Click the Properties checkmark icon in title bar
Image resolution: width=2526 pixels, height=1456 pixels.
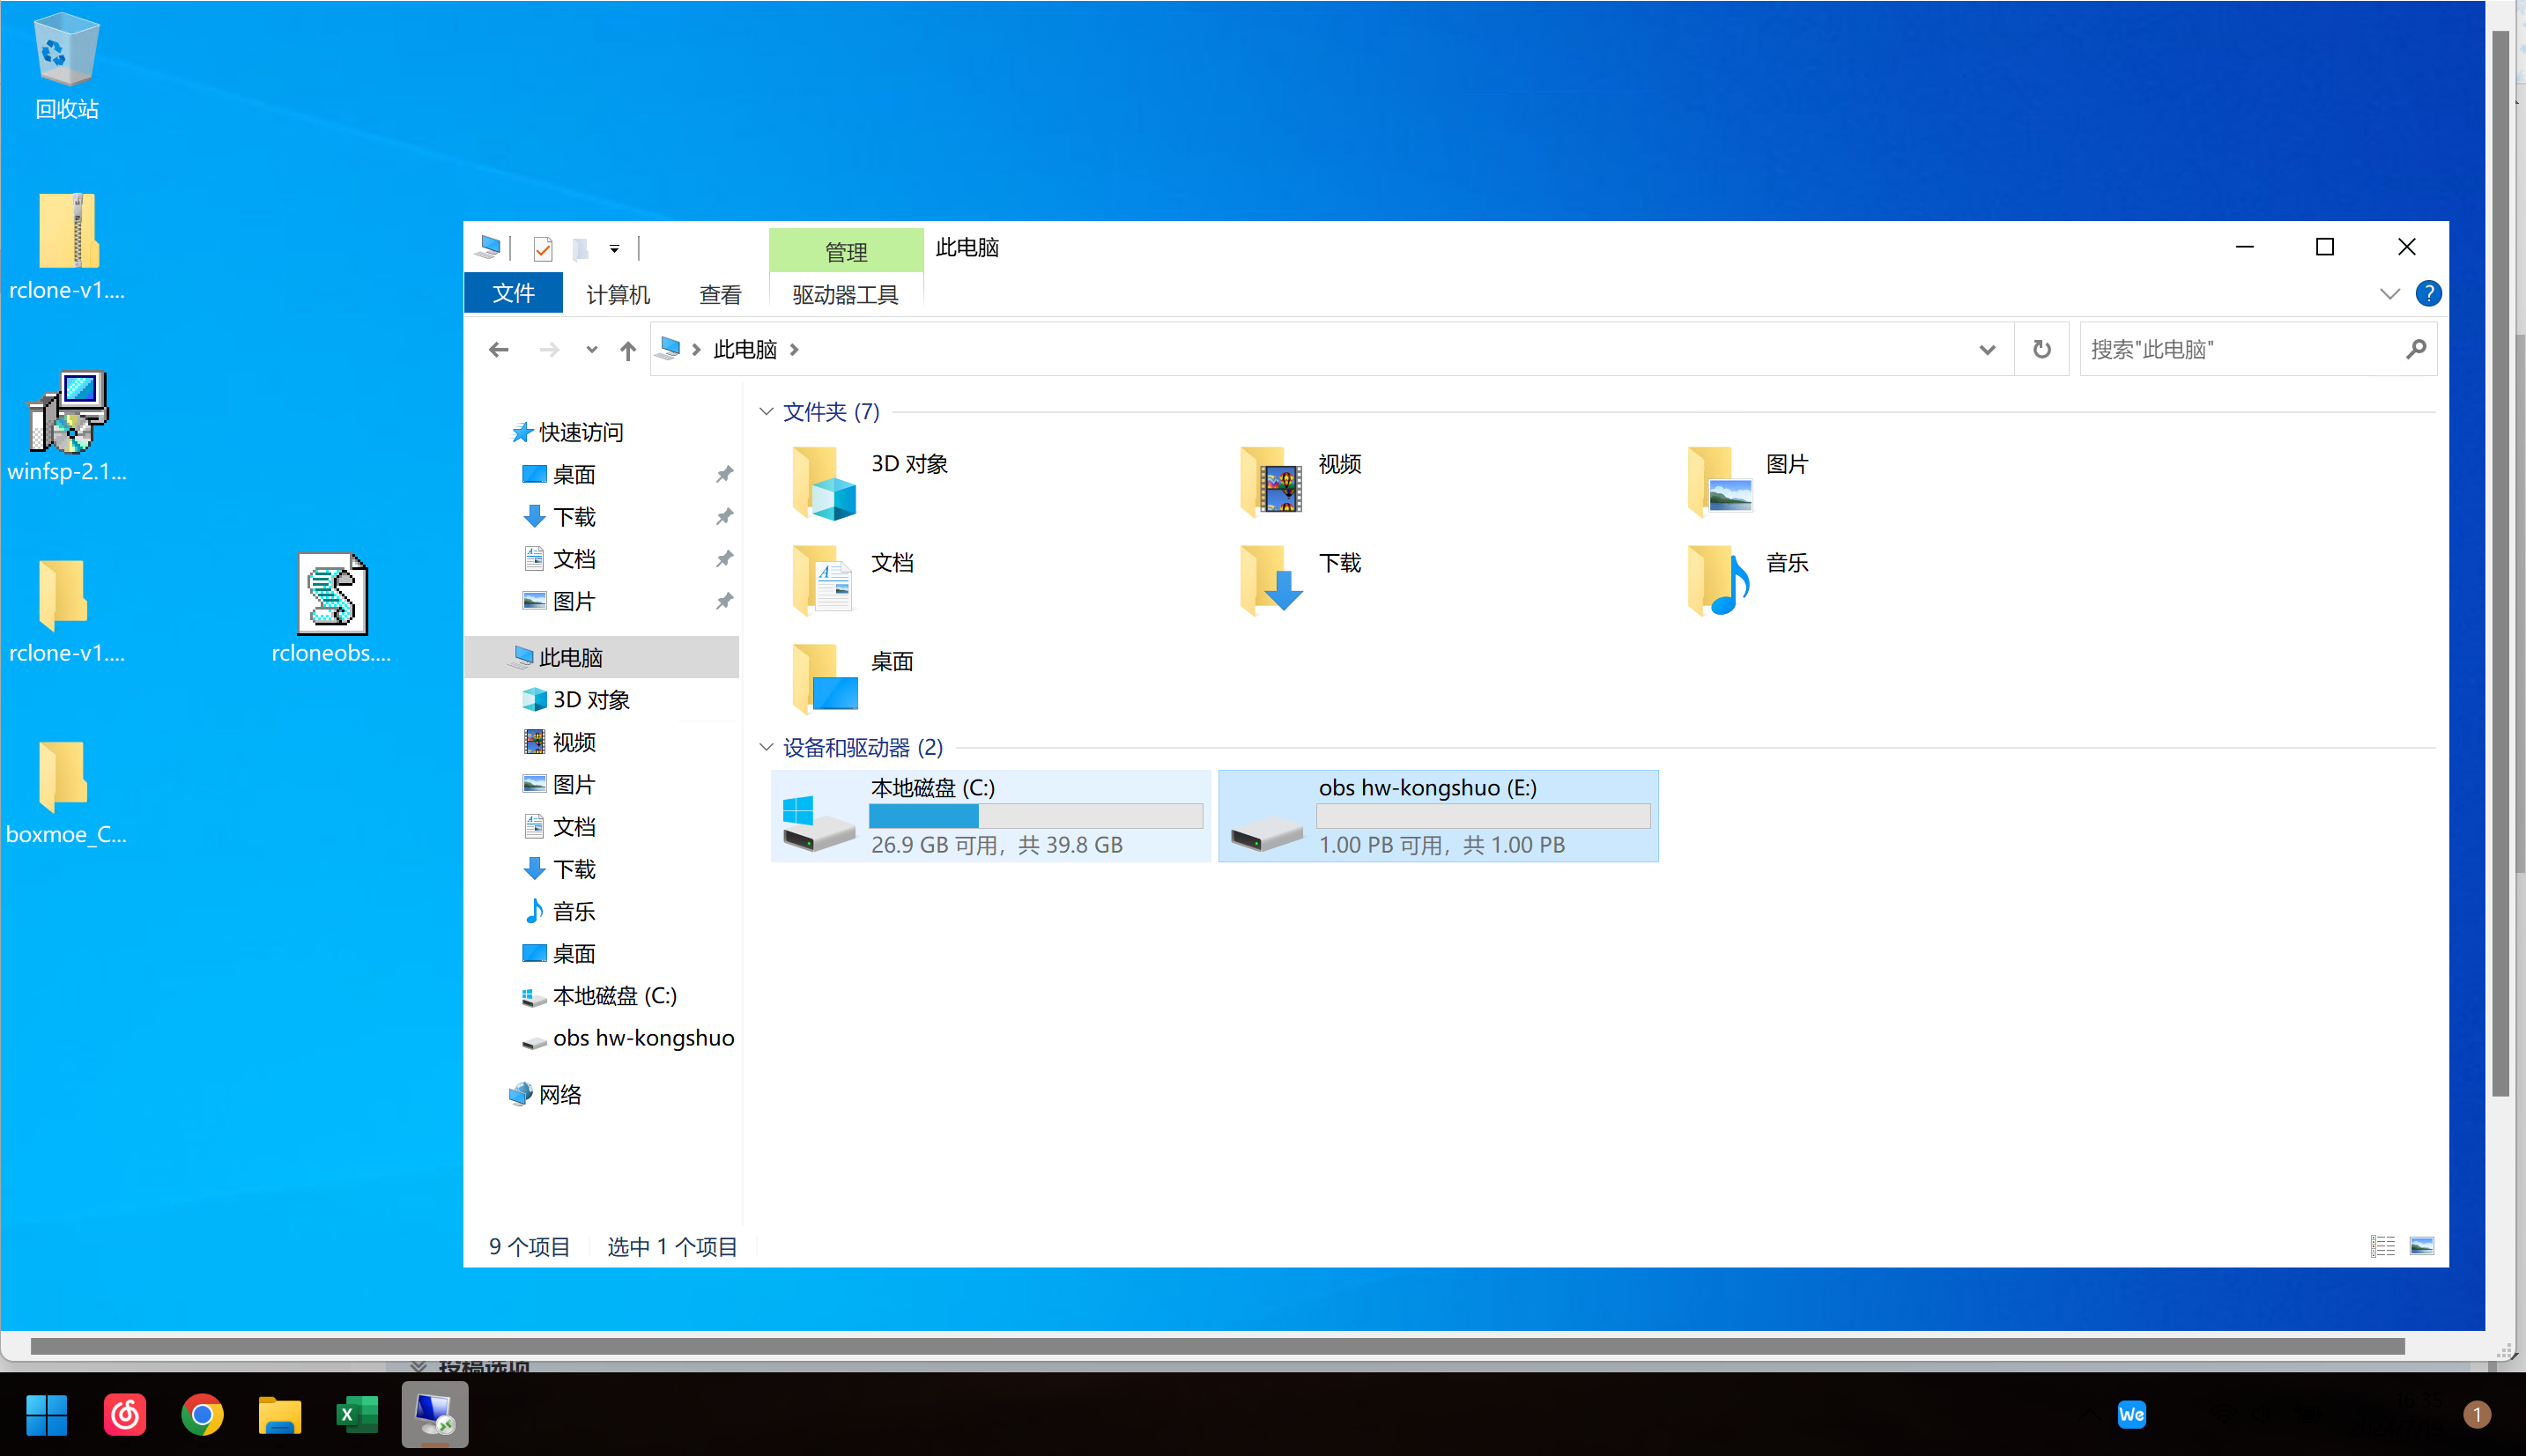tap(543, 248)
